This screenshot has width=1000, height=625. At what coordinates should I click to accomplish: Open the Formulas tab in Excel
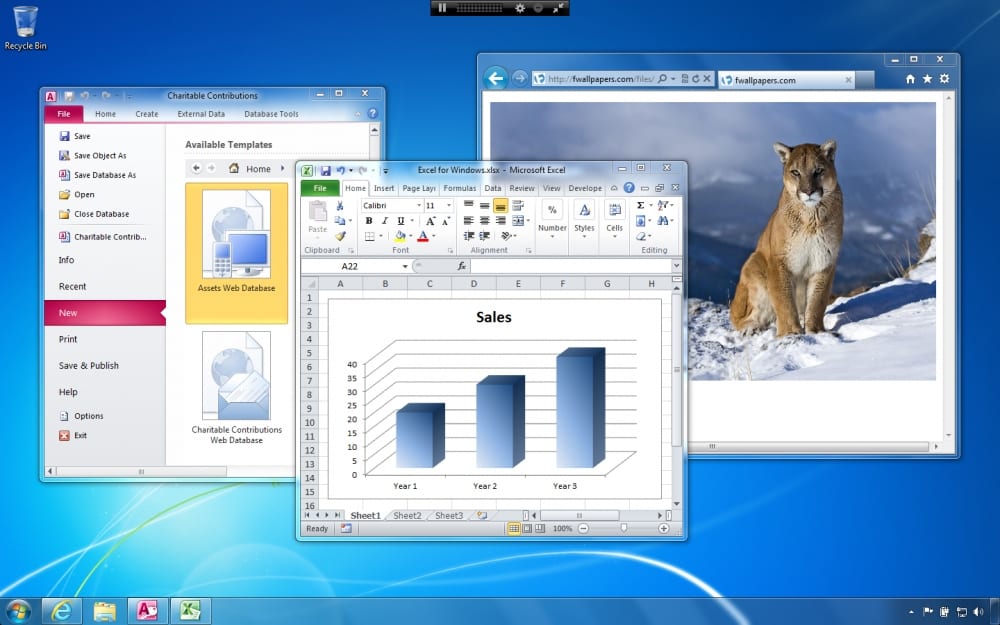(460, 188)
